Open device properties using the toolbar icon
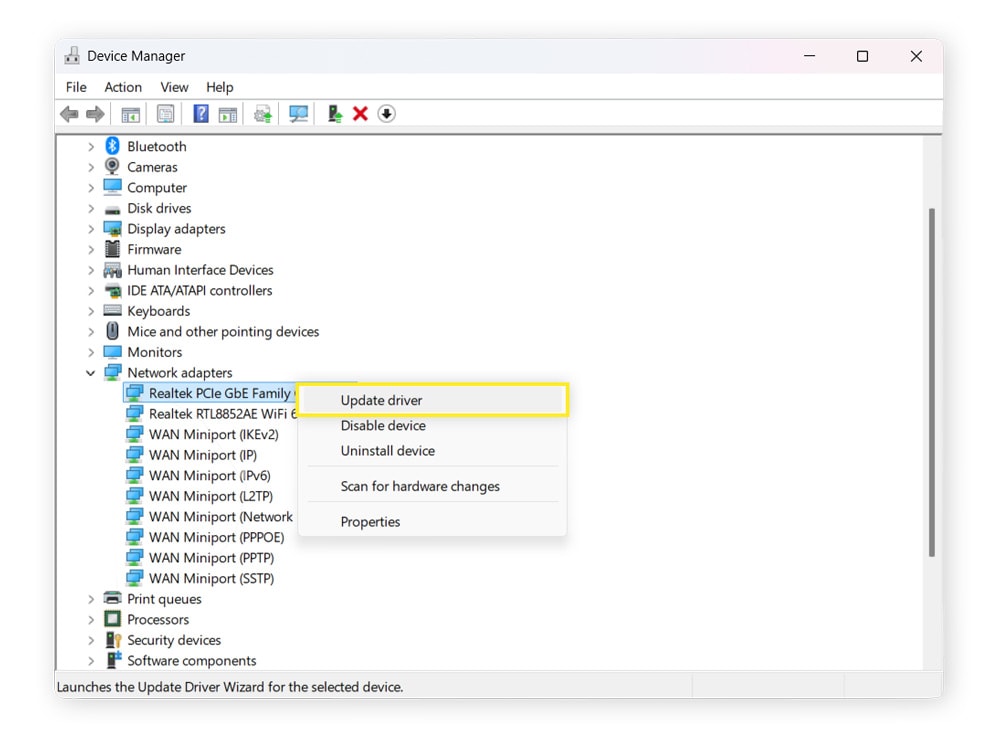This screenshot has width=1000, height=741. click(x=166, y=113)
